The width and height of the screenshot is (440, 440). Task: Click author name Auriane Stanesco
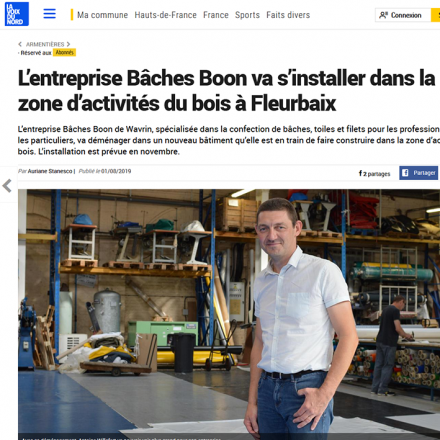[50, 171]
